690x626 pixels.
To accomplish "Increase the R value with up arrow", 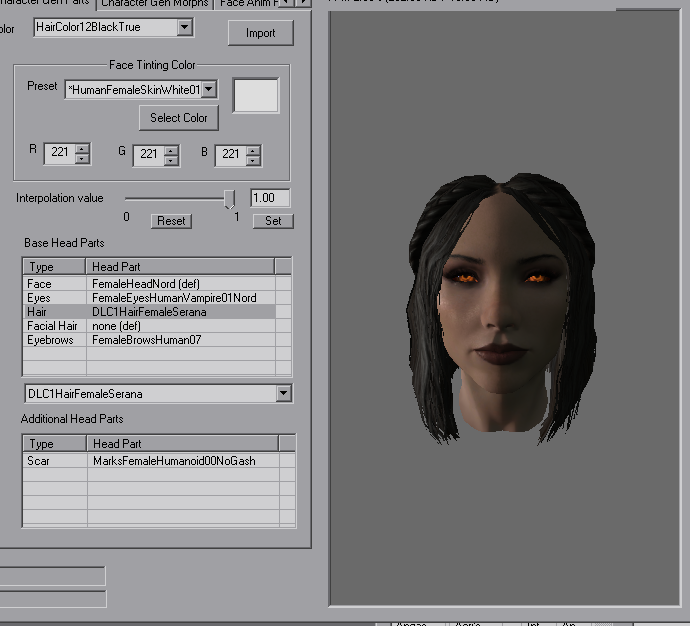I will (82, 148).
